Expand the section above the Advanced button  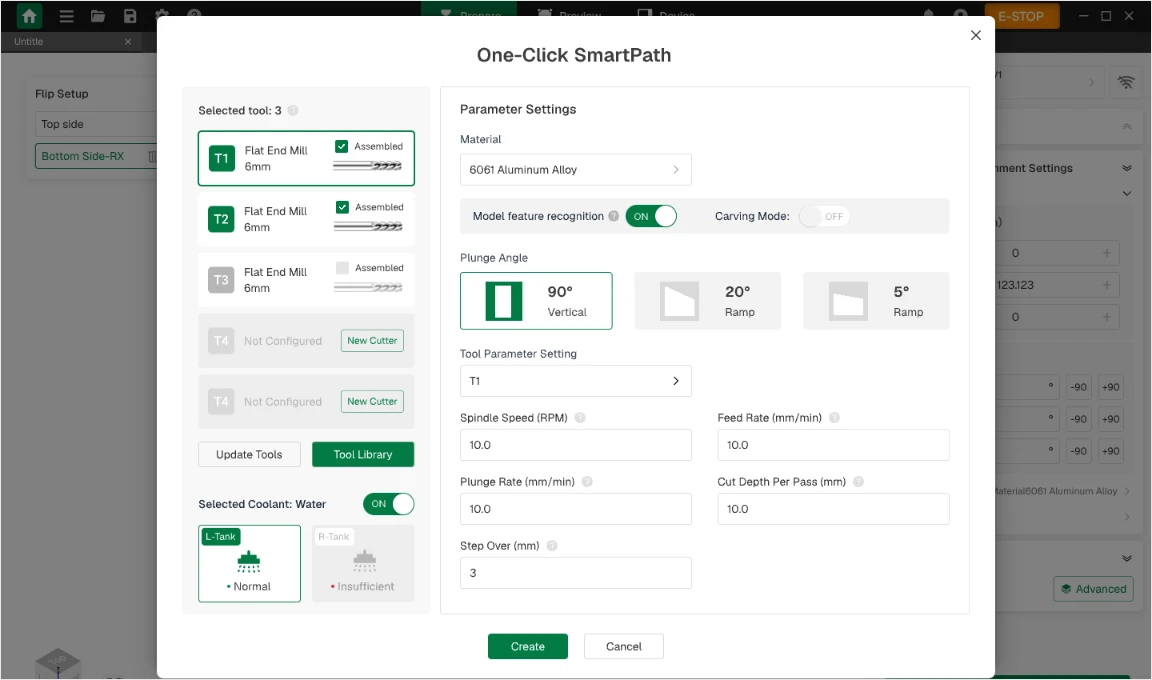[x=1126, y=558]
